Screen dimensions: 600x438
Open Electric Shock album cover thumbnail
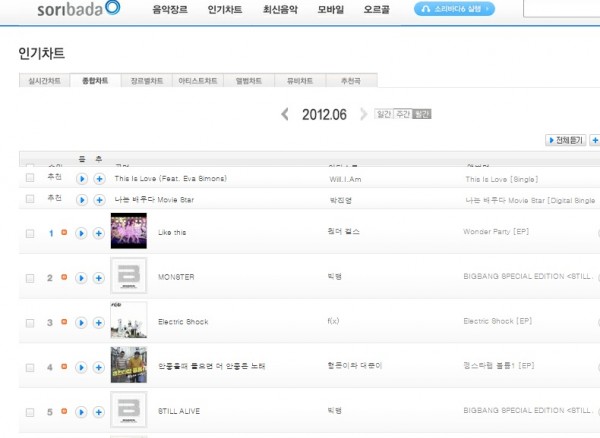(x=129, y=320)
